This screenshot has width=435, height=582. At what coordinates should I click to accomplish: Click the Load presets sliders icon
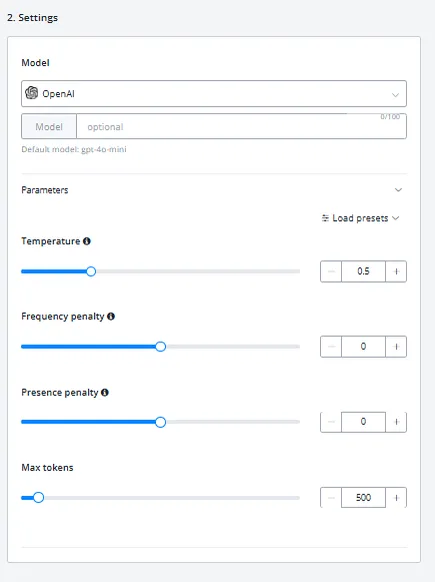325,218
